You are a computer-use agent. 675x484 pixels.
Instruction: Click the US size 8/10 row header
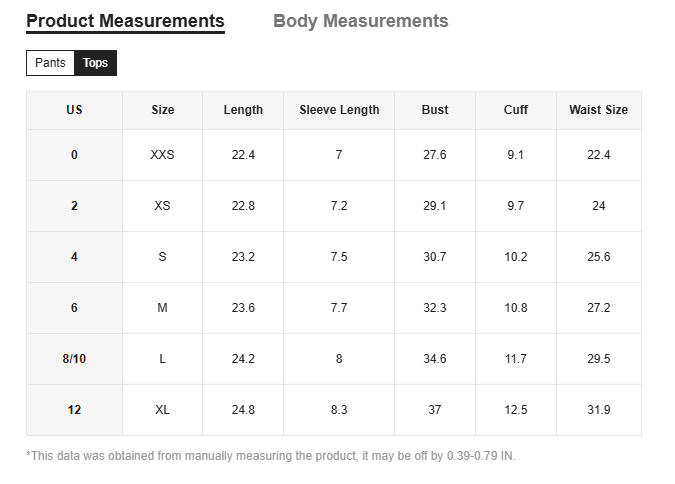[x=74, y=359]
